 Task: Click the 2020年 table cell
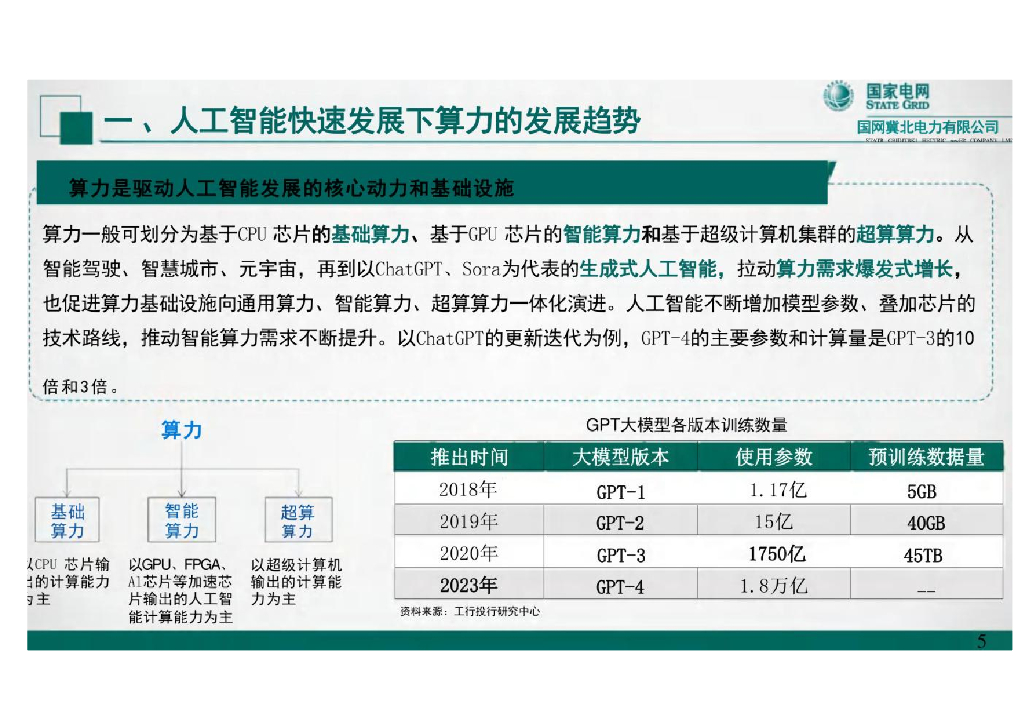click(x=469, y=553)
